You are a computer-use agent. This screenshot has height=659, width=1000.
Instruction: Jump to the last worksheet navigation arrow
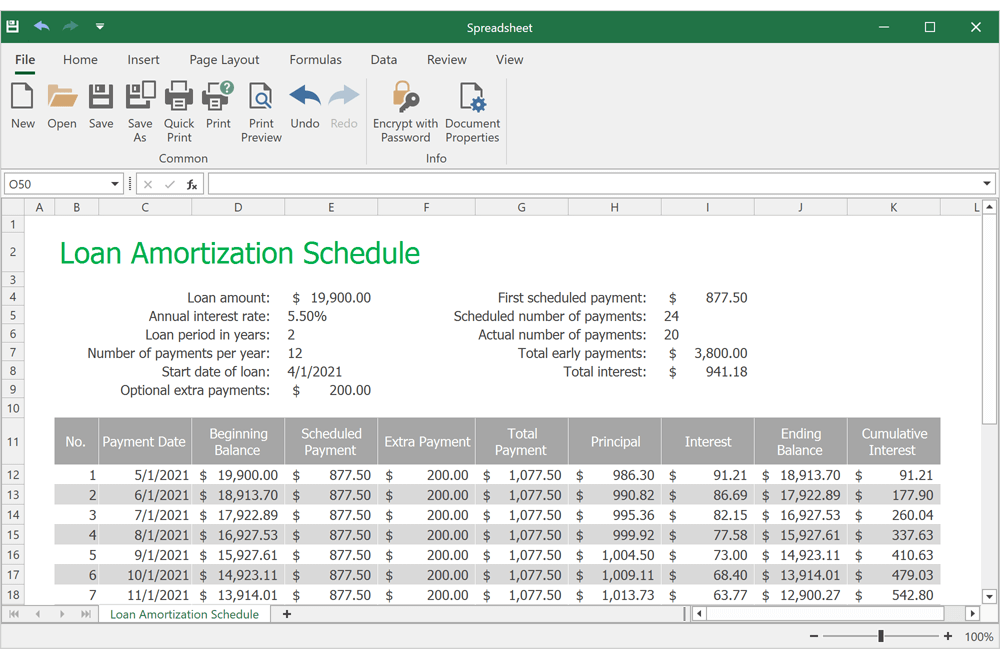tap(86, 614)
